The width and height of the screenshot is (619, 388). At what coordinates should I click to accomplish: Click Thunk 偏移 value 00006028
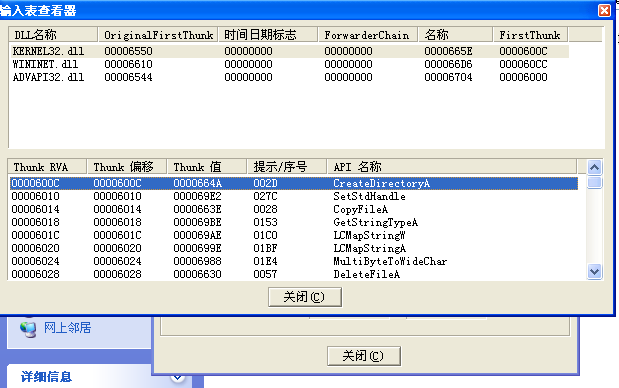click(117, 274)
